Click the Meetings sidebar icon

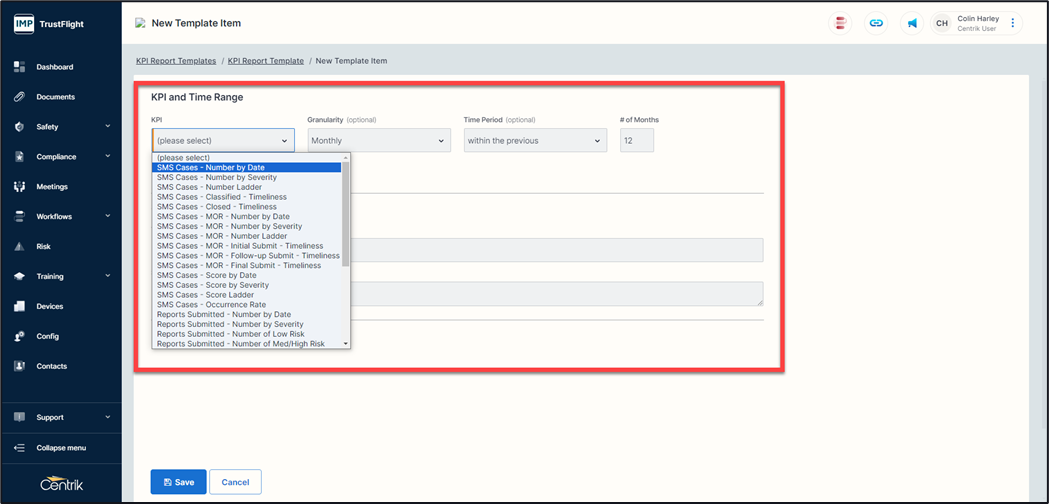[x=19, y=187]
